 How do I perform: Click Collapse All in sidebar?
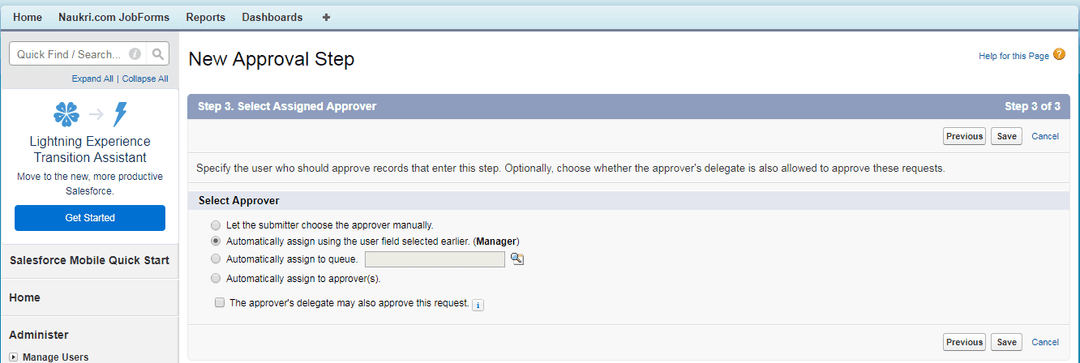tap(145, 79)
